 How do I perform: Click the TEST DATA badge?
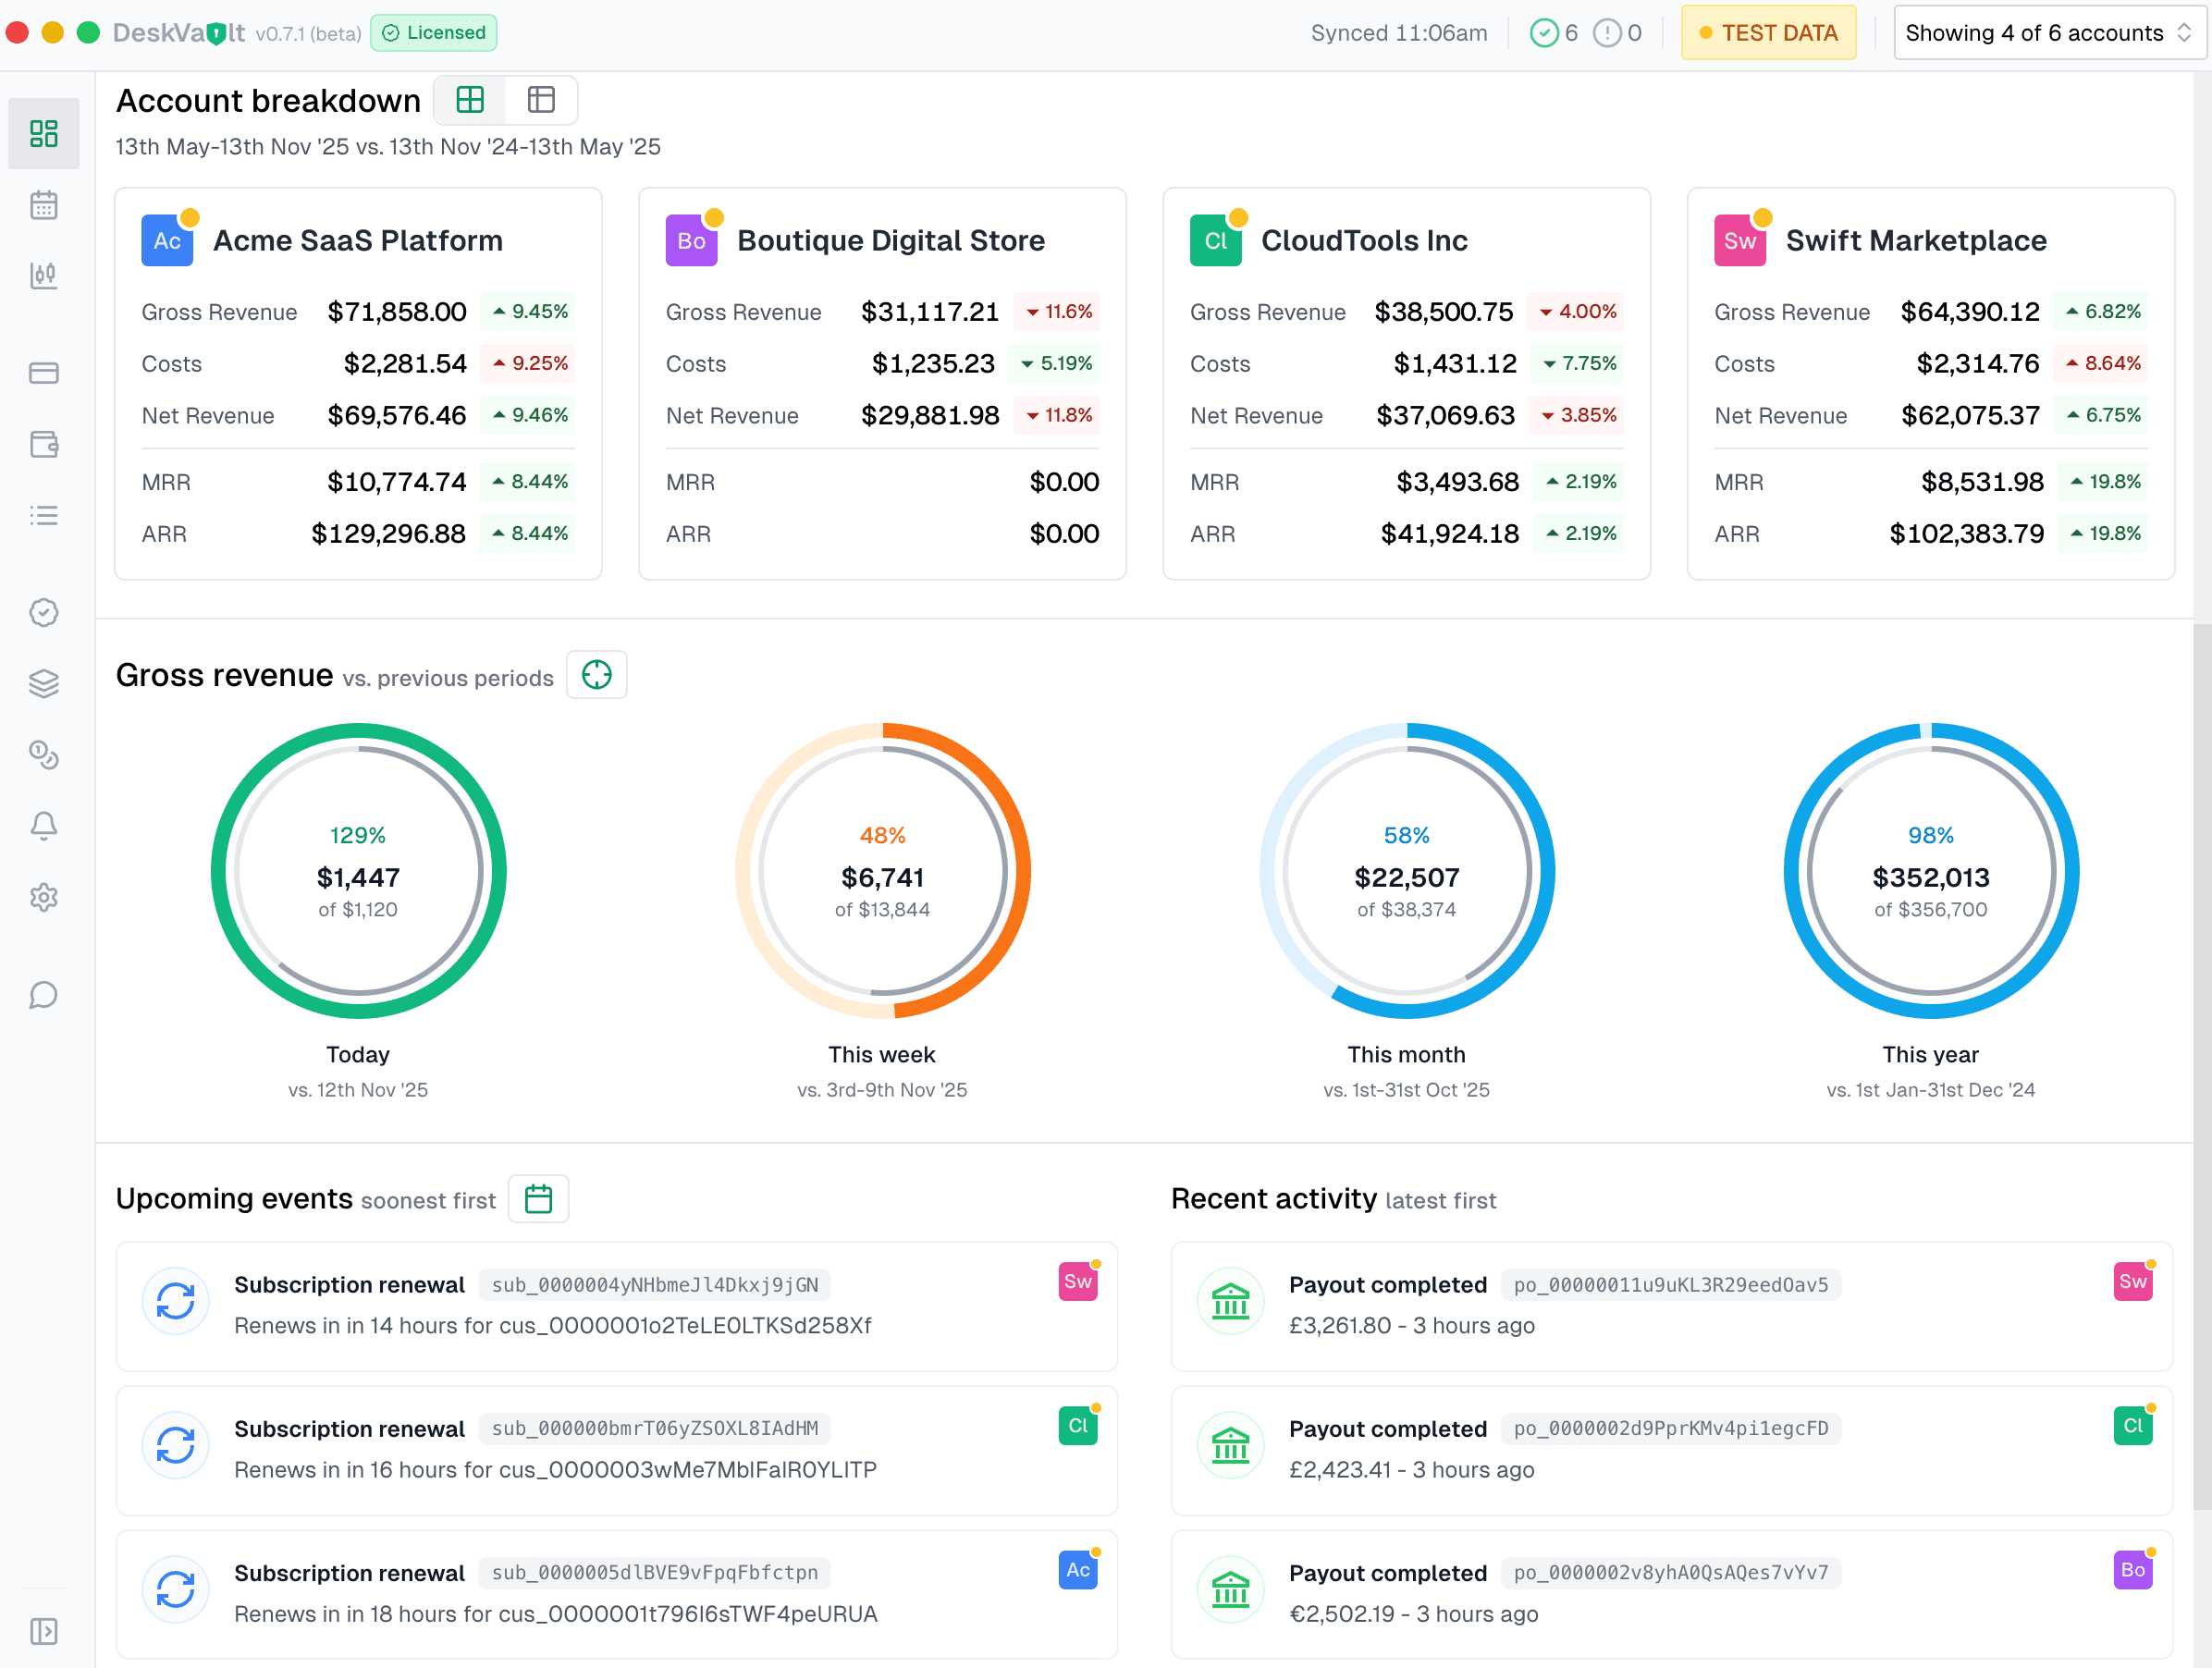pyautogui.click(x=1768, y=32)
